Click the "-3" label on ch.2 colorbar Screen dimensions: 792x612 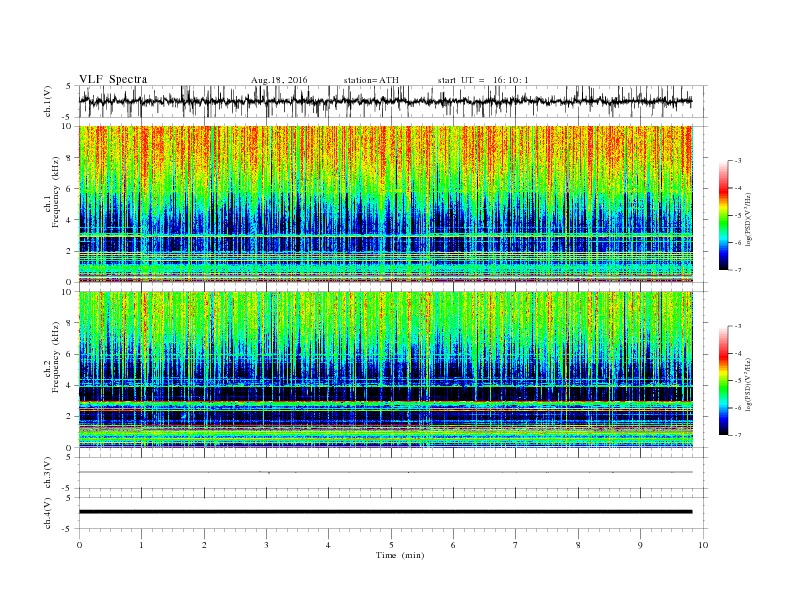pyautogui.click(x=737, y=326)
